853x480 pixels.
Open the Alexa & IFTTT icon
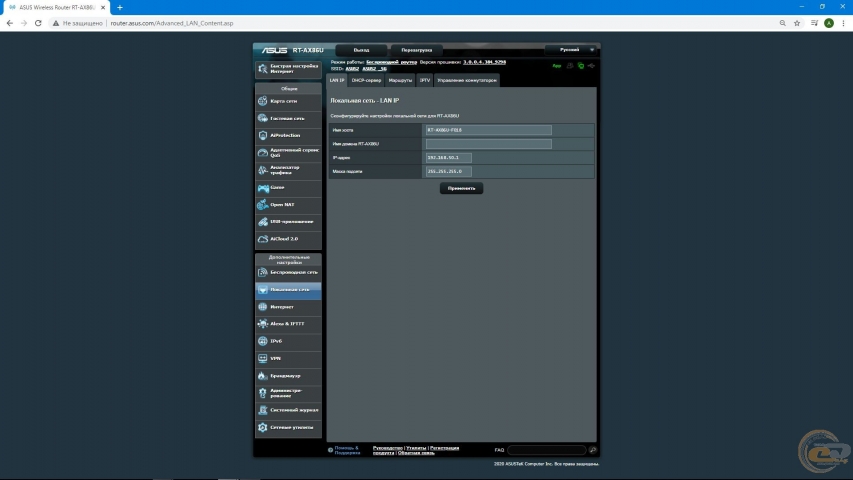click(x=263, y=324)
